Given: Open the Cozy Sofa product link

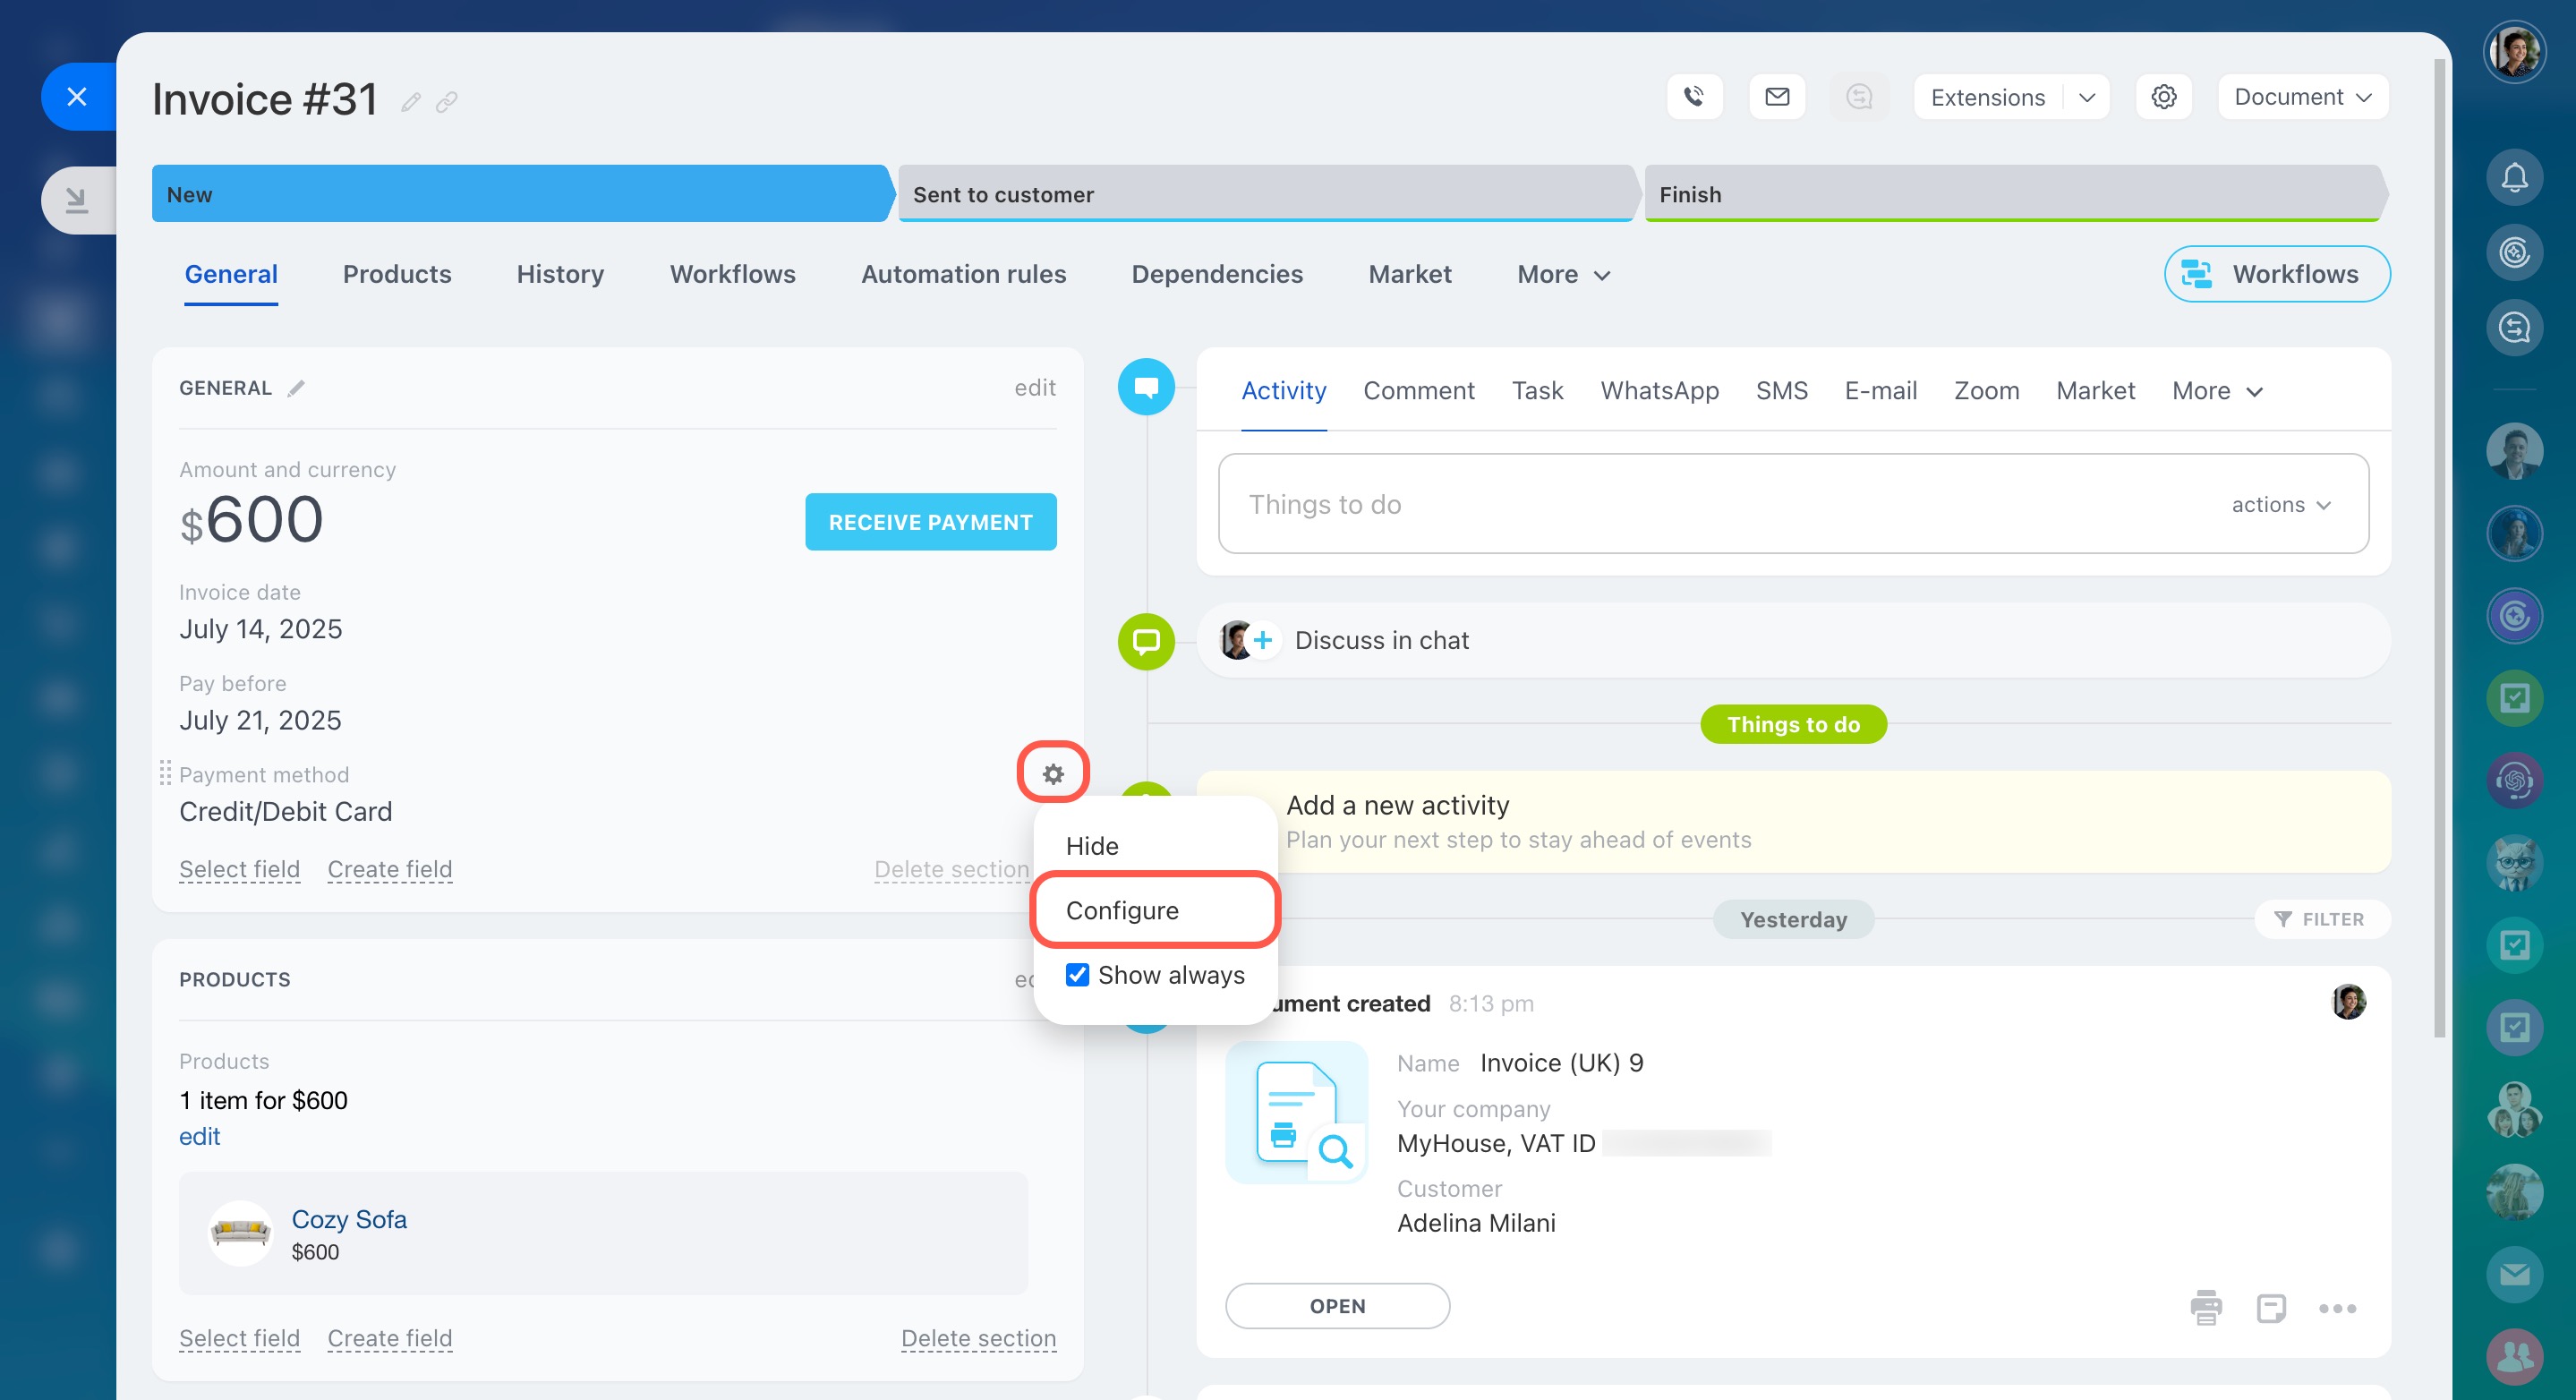Looking at the screenshot, I should point(349,1219).
